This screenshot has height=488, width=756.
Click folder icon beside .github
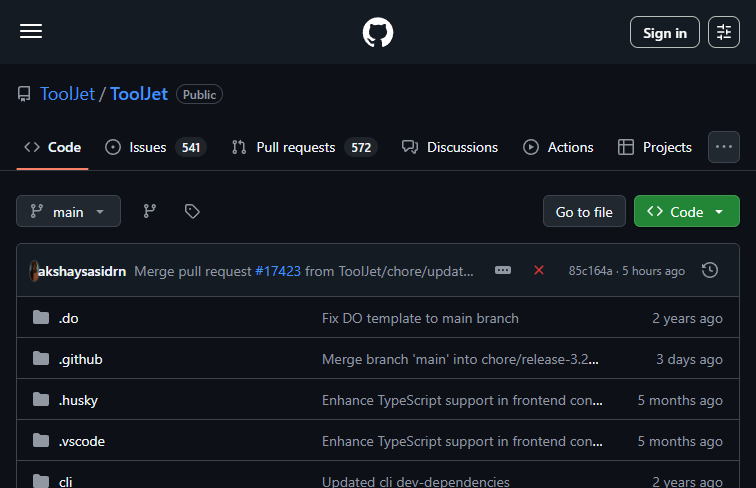[x=41, y=358]
